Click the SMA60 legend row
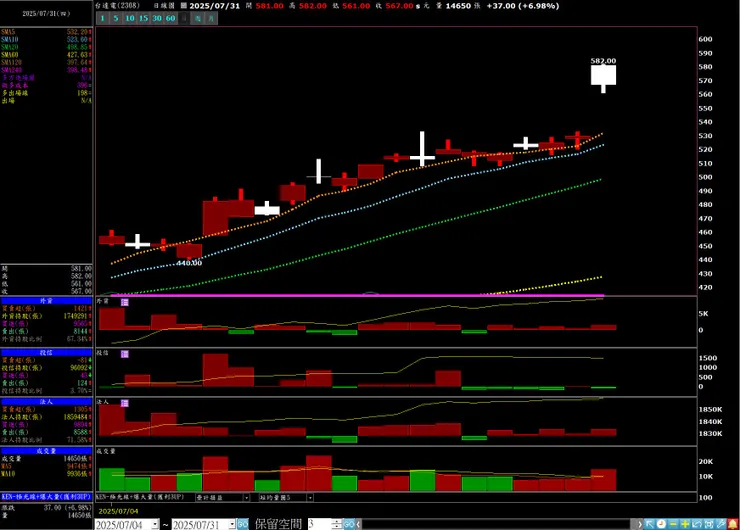The image size is (740, 530). (x=46, y=55)
